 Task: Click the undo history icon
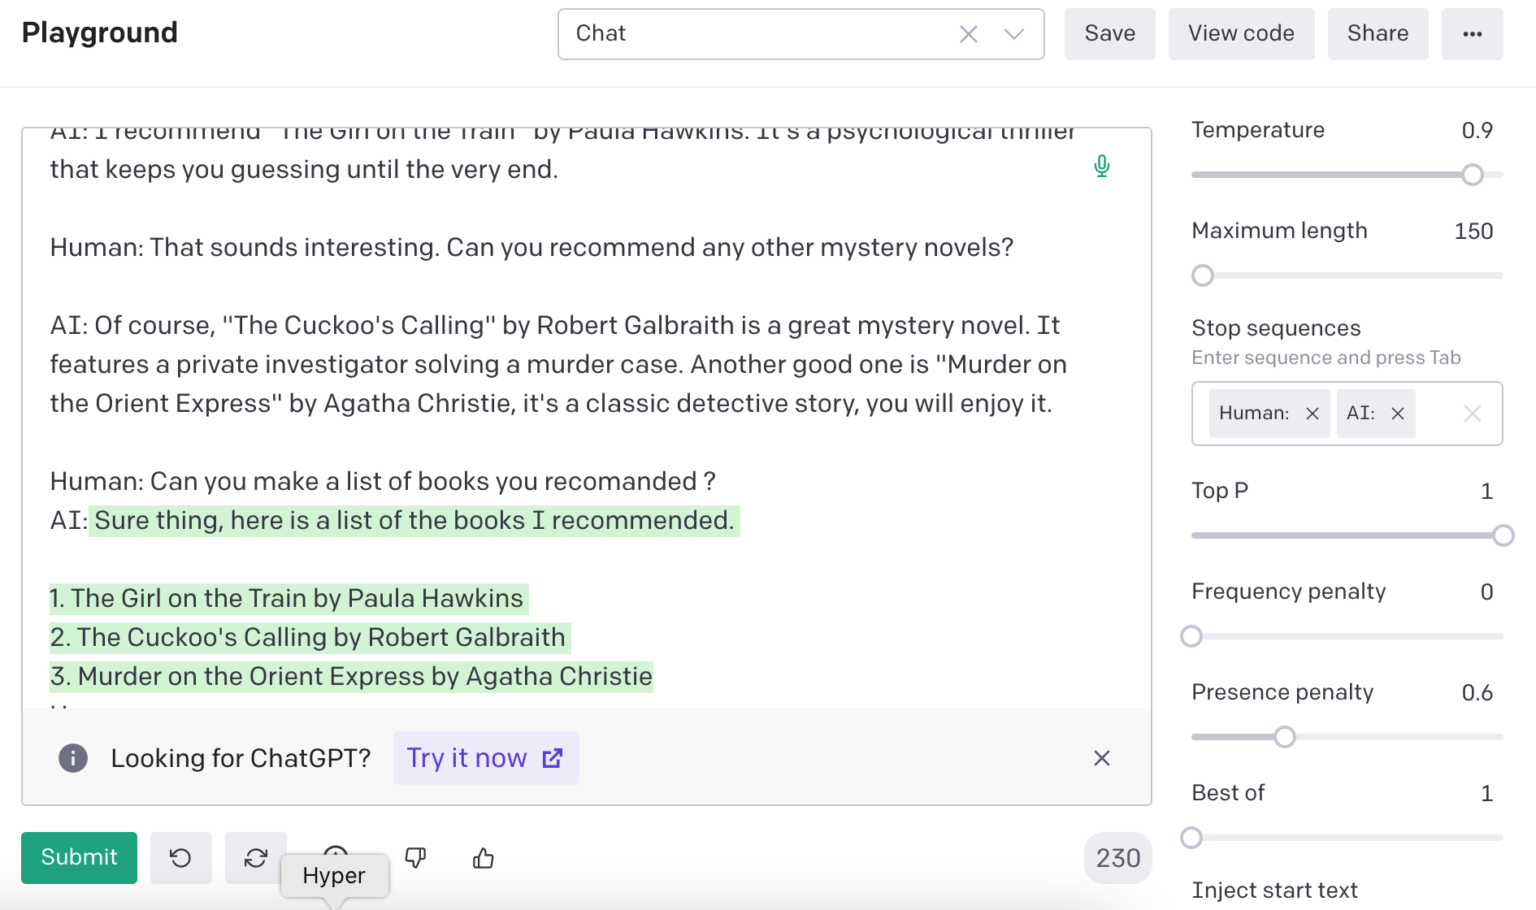click(x=180, y=857)
